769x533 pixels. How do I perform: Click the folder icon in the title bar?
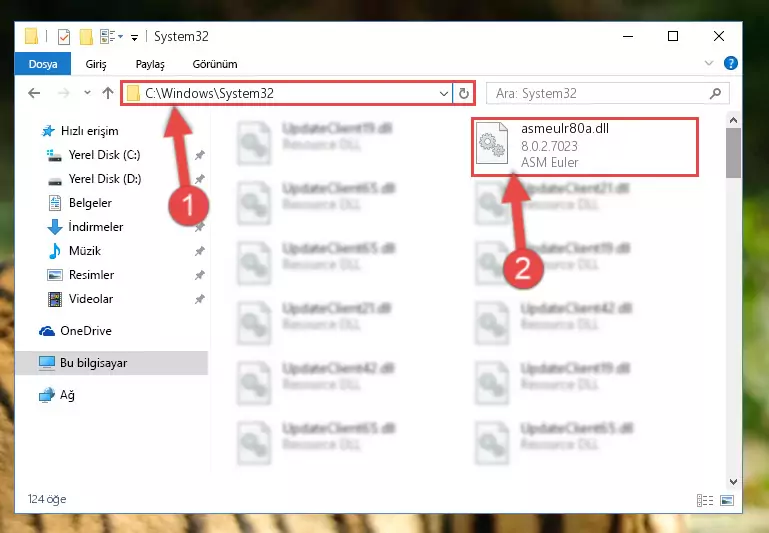tap(31, 36)
